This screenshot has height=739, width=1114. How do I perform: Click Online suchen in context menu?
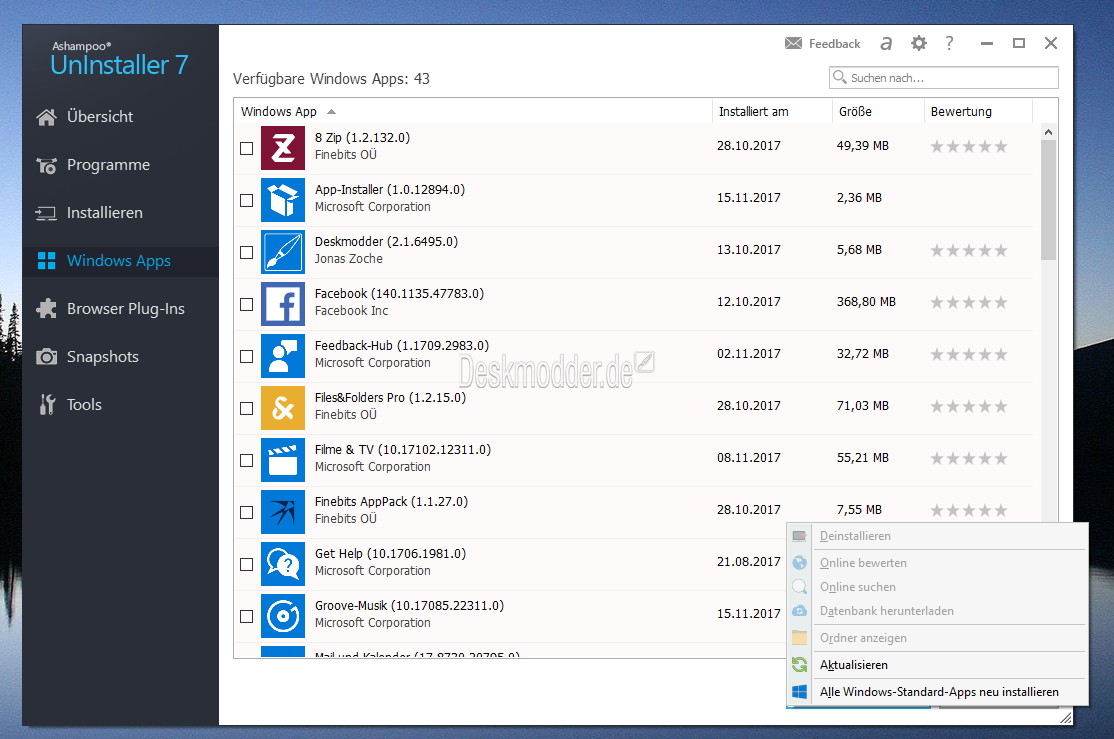click(x=937, y=587)
